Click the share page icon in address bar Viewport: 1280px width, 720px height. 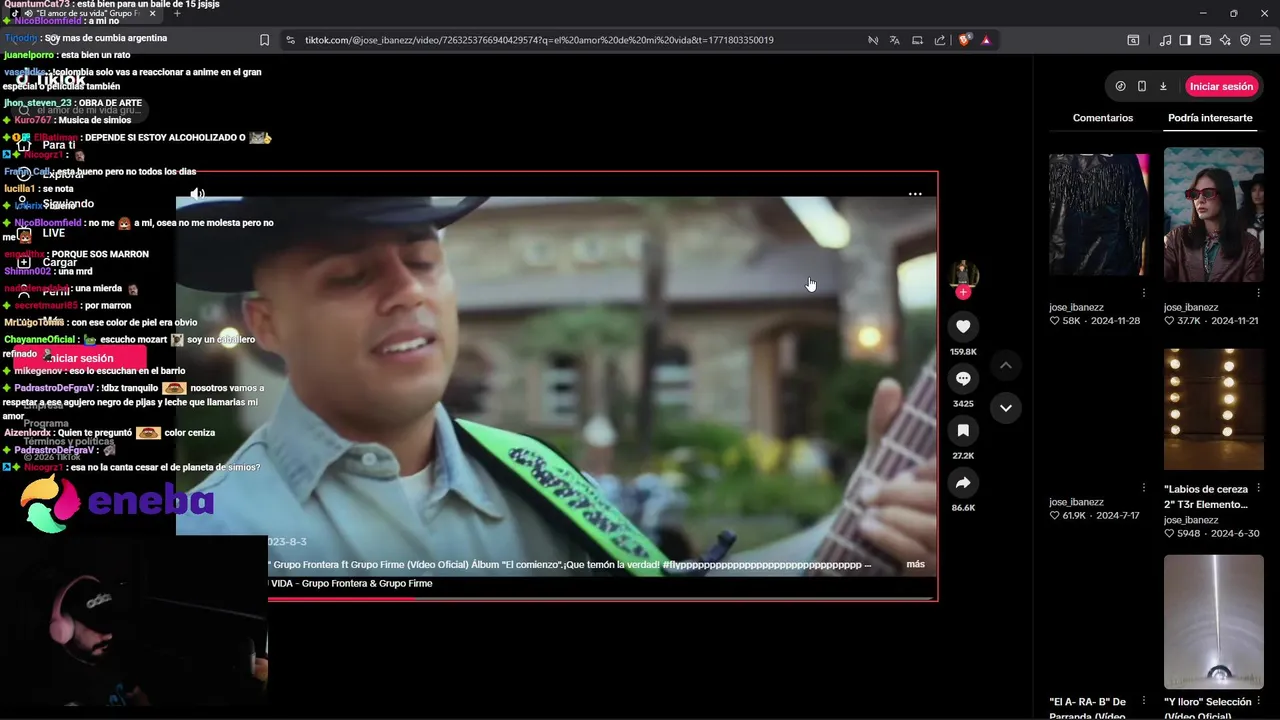940,40
